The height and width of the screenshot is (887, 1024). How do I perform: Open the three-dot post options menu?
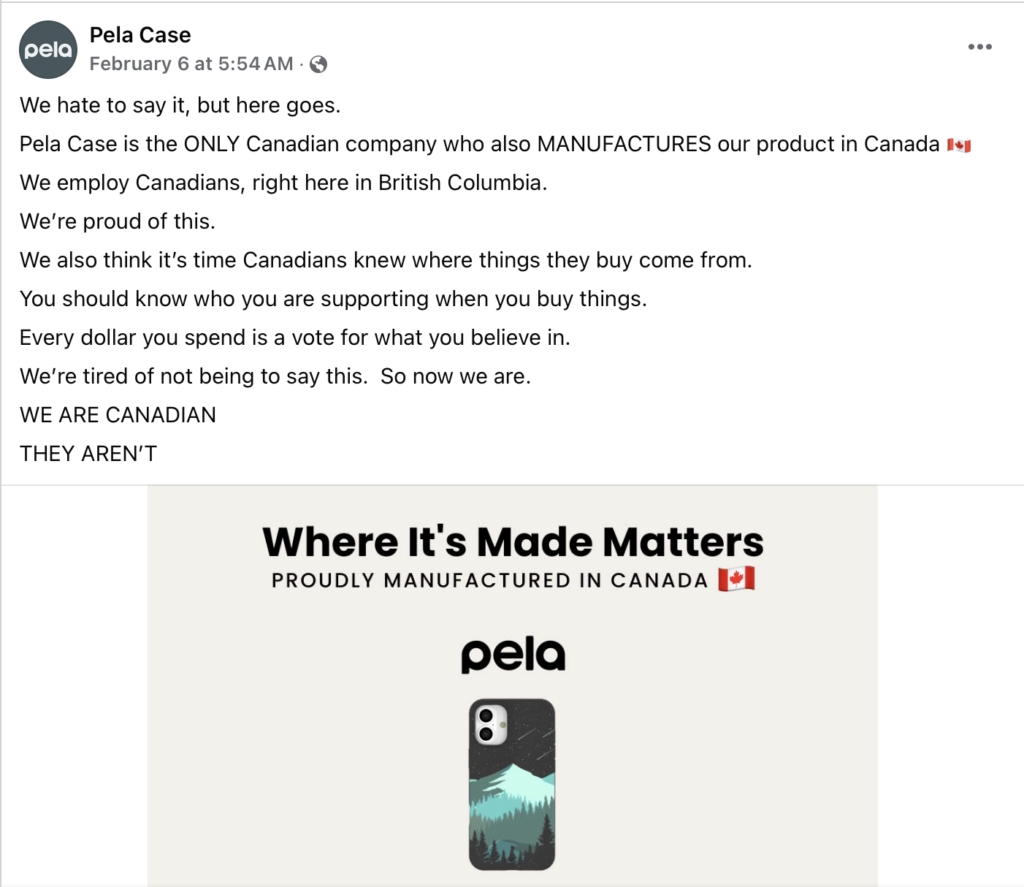coord(980,46)
